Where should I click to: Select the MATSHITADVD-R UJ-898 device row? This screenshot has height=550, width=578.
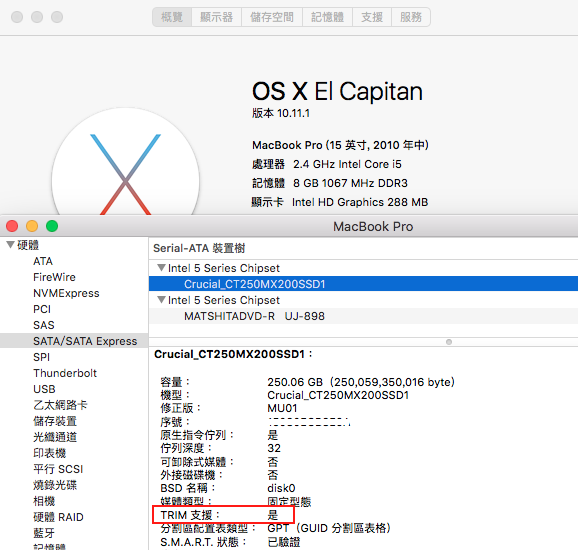coord(363,316)
